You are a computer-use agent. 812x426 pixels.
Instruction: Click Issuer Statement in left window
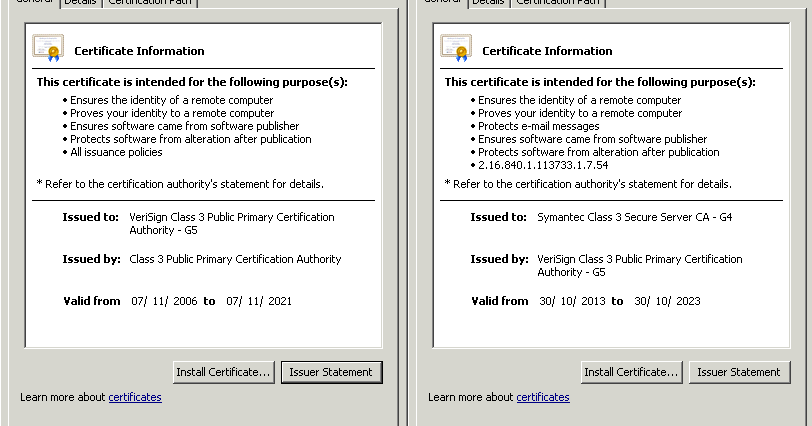[x=331, y=372]
